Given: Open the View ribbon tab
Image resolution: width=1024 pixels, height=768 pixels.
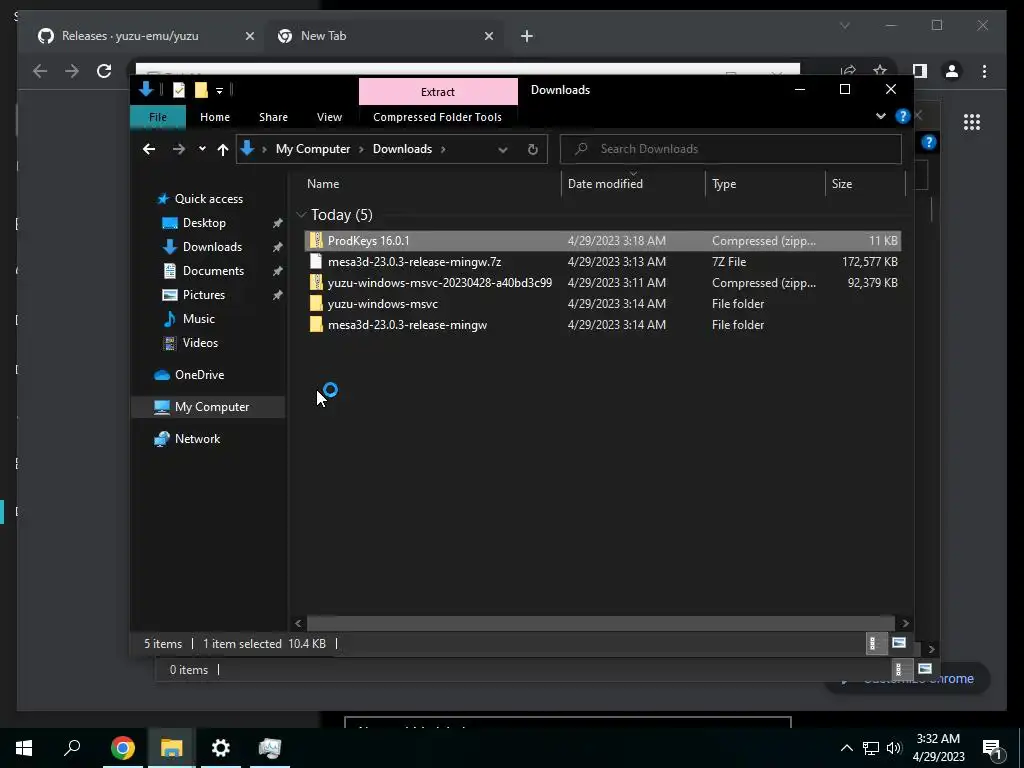Looking at the screenshot, I should pyautogui.click(x=329, y=117).
